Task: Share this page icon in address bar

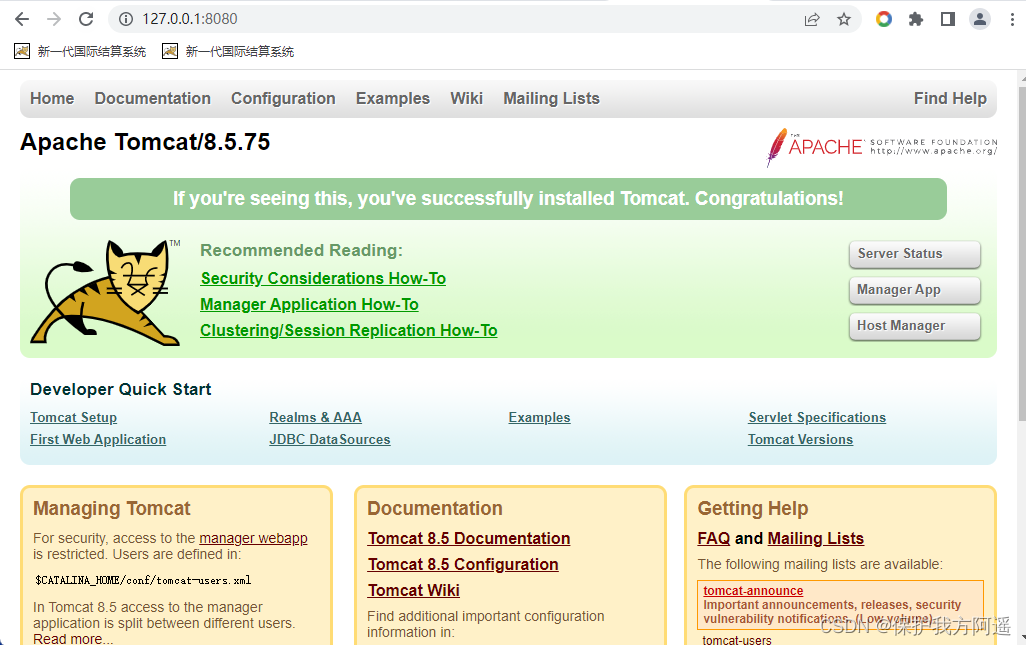Action: pyautogui.click(x=812, y=19)
